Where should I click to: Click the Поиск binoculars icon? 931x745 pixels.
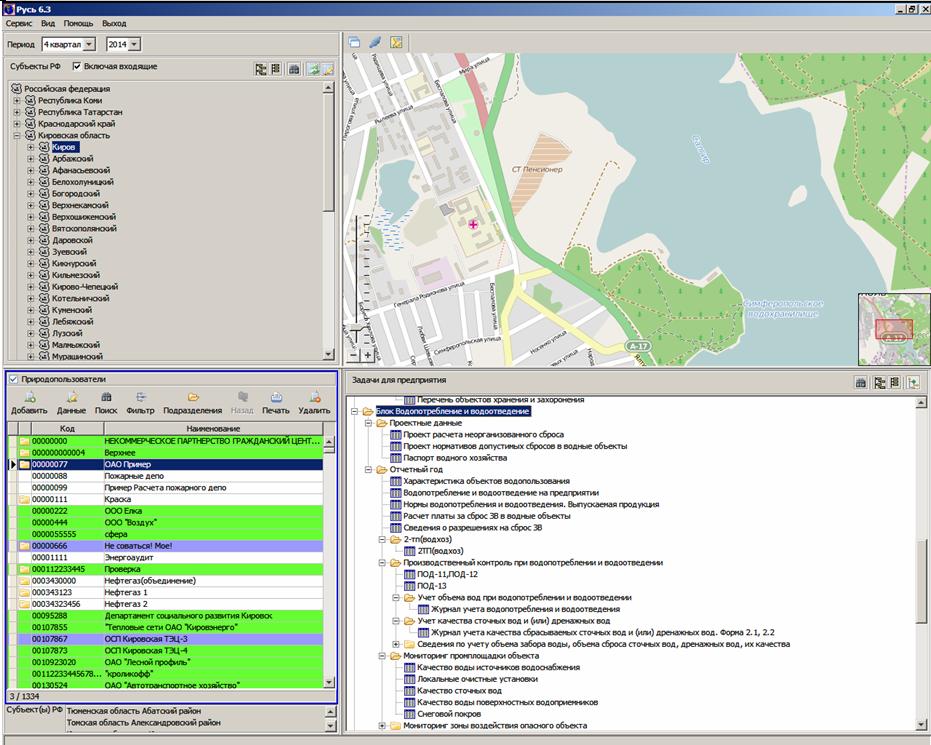tap(106, 397)
